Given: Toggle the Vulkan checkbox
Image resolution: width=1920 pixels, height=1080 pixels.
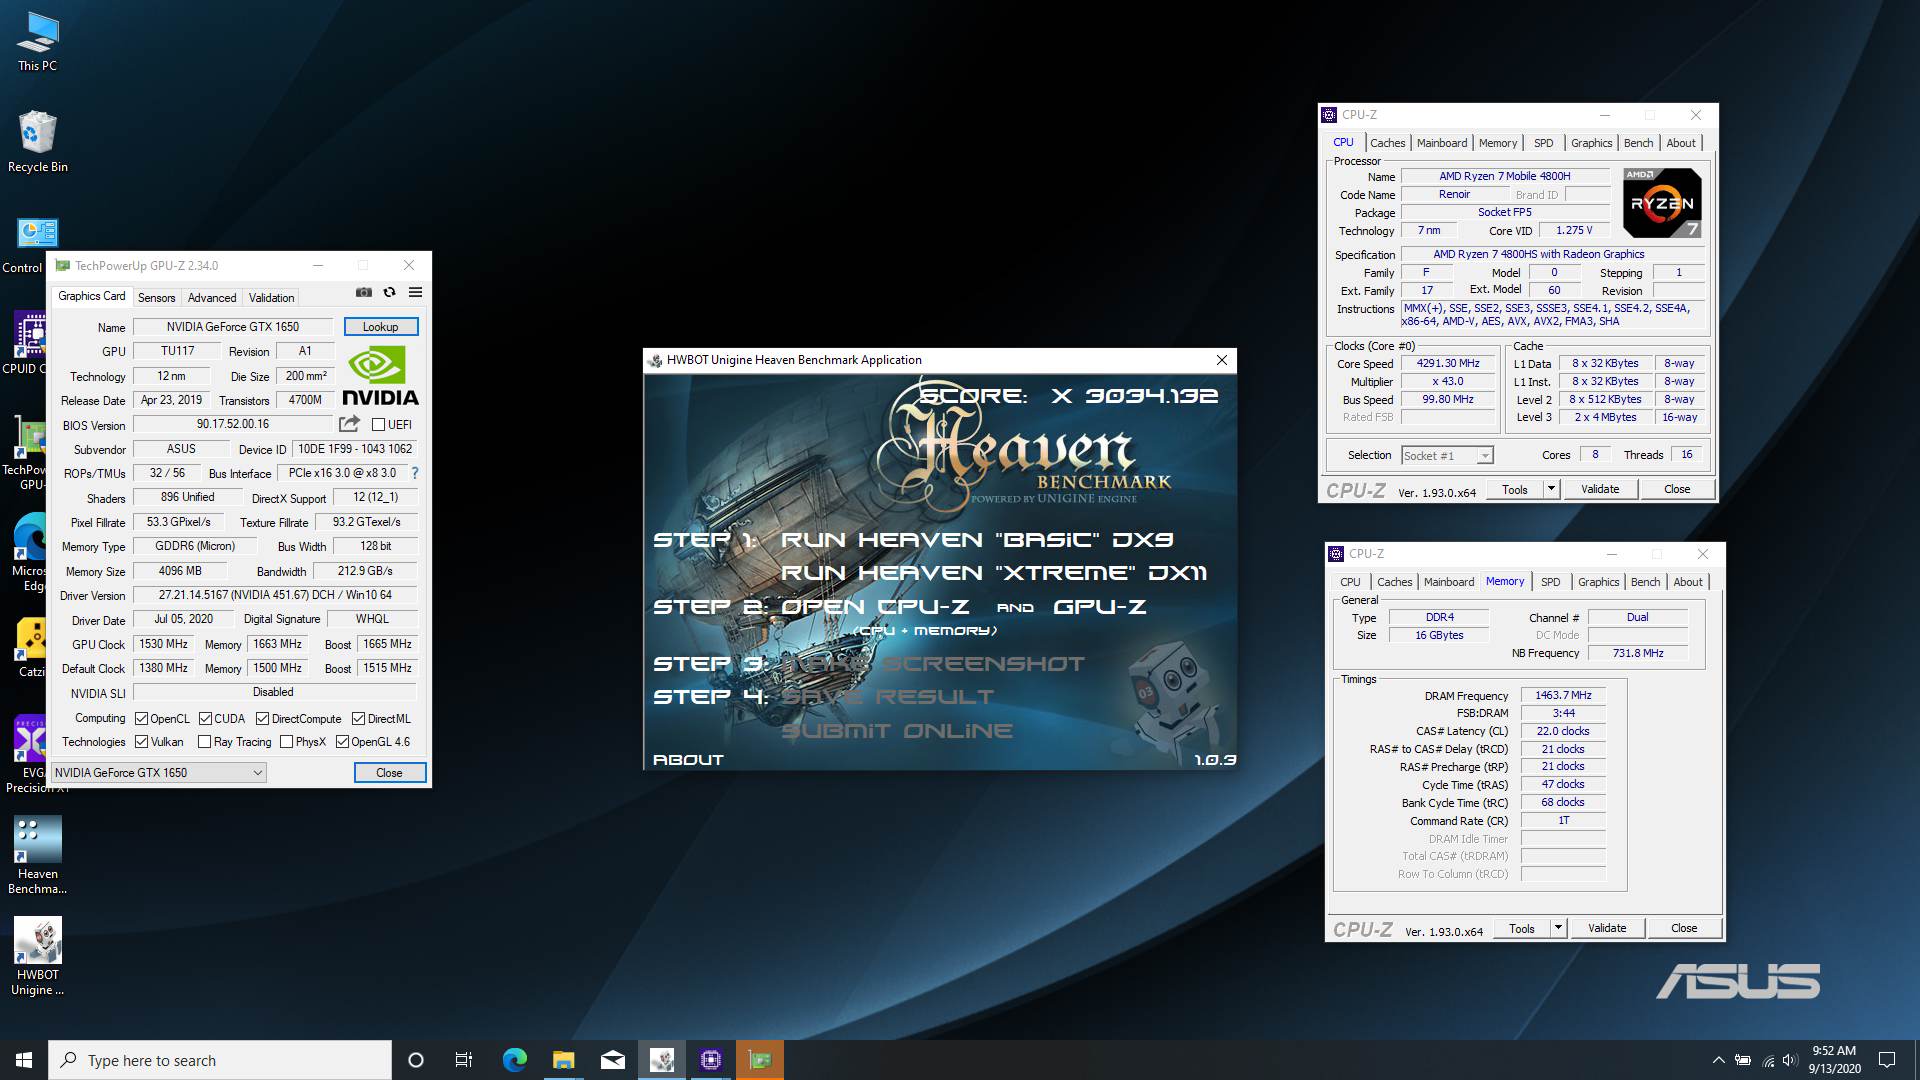Looking at the screenshot, I should [142, 742].
